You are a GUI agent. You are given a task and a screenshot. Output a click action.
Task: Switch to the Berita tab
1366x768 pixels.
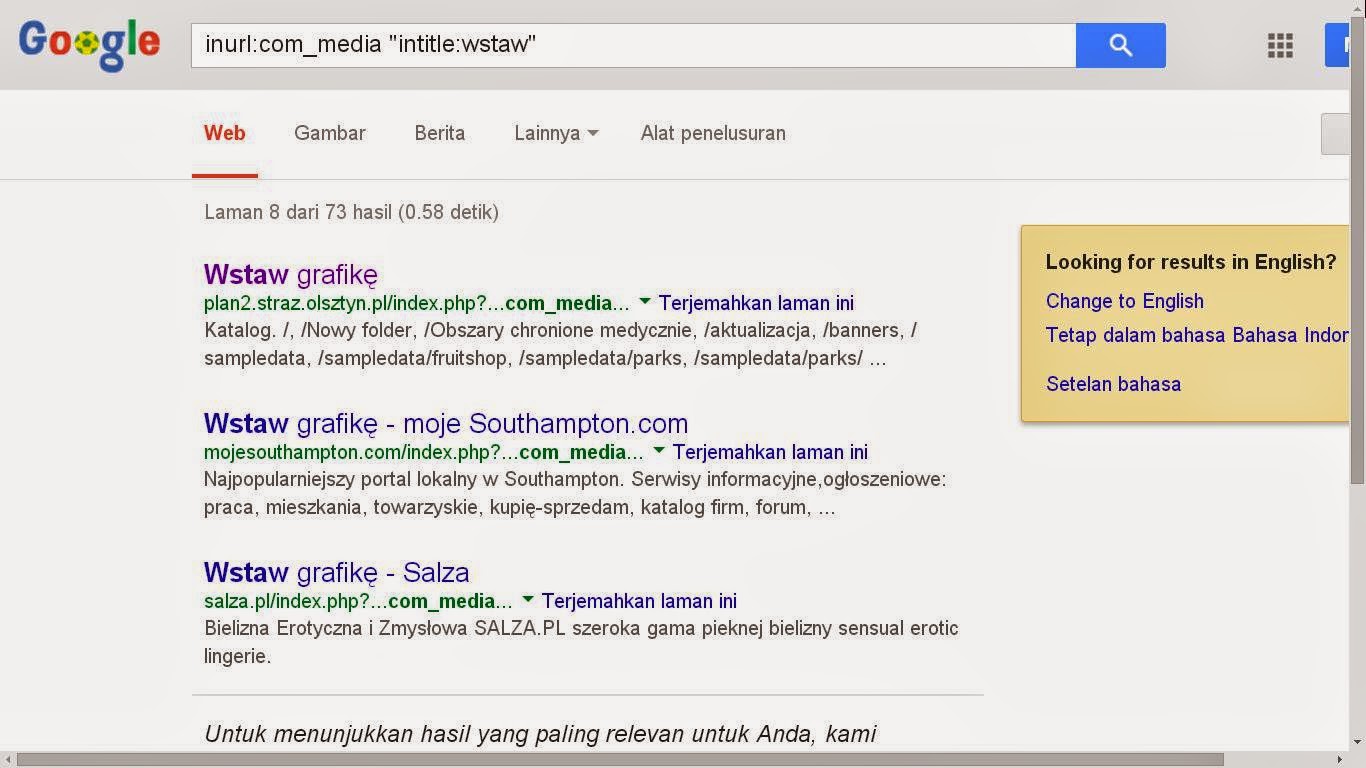[x=440, y=133]
